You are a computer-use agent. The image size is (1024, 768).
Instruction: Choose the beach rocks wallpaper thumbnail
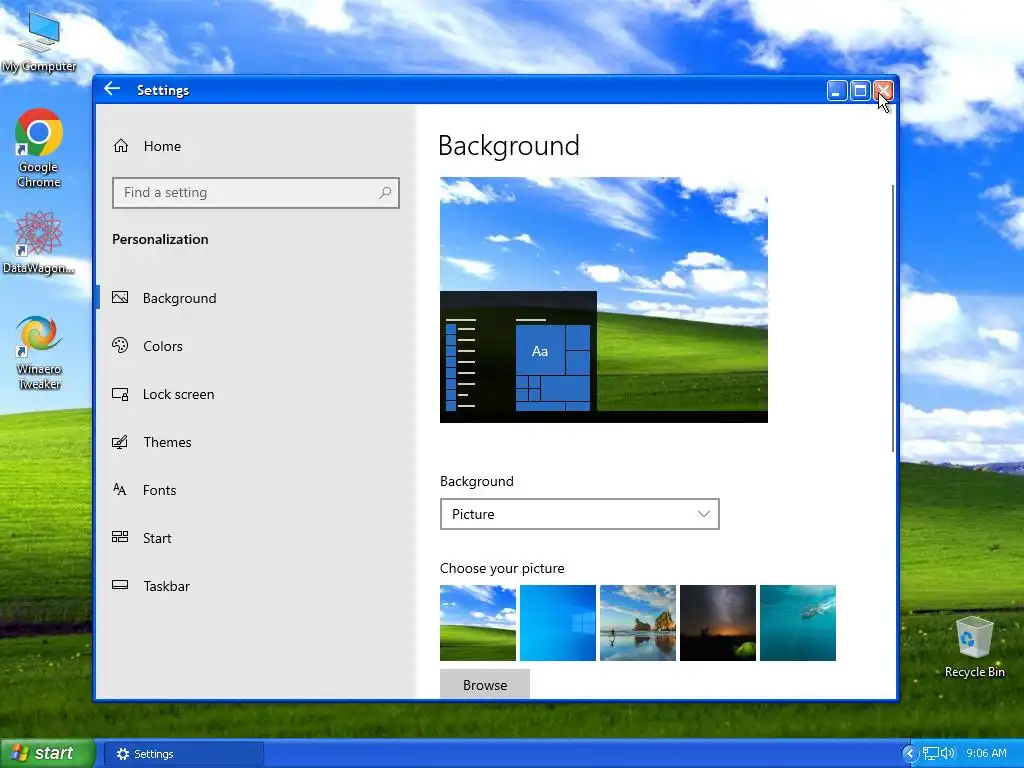click(x=638, y=623)
